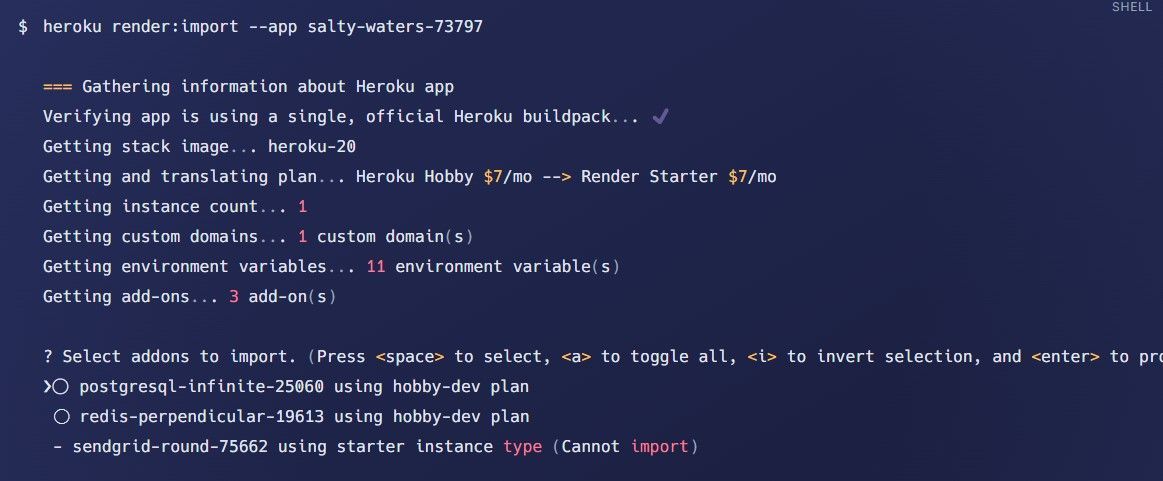Click the selection cursor arrow beside postgresql

click(x=46, y=387)
